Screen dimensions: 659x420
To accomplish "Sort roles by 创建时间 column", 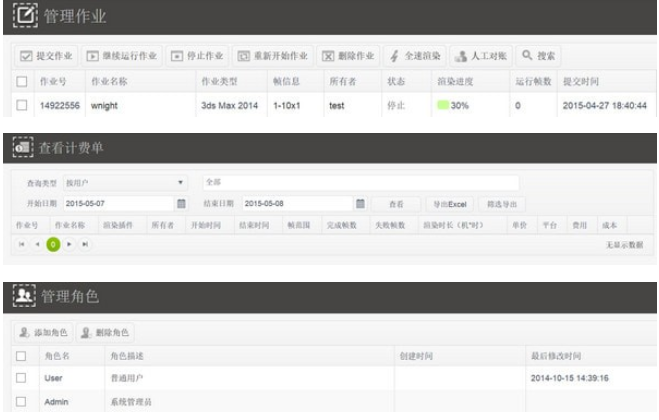I will click(x=416, y=356).
